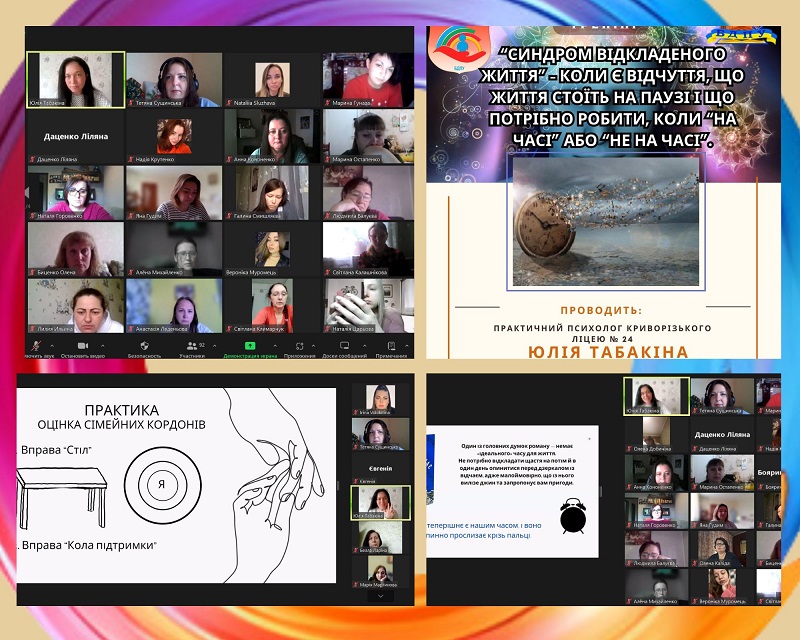Click participant count 92 in toolbar
The height and width of the screenshot is (640, 800).
[202, 344]
